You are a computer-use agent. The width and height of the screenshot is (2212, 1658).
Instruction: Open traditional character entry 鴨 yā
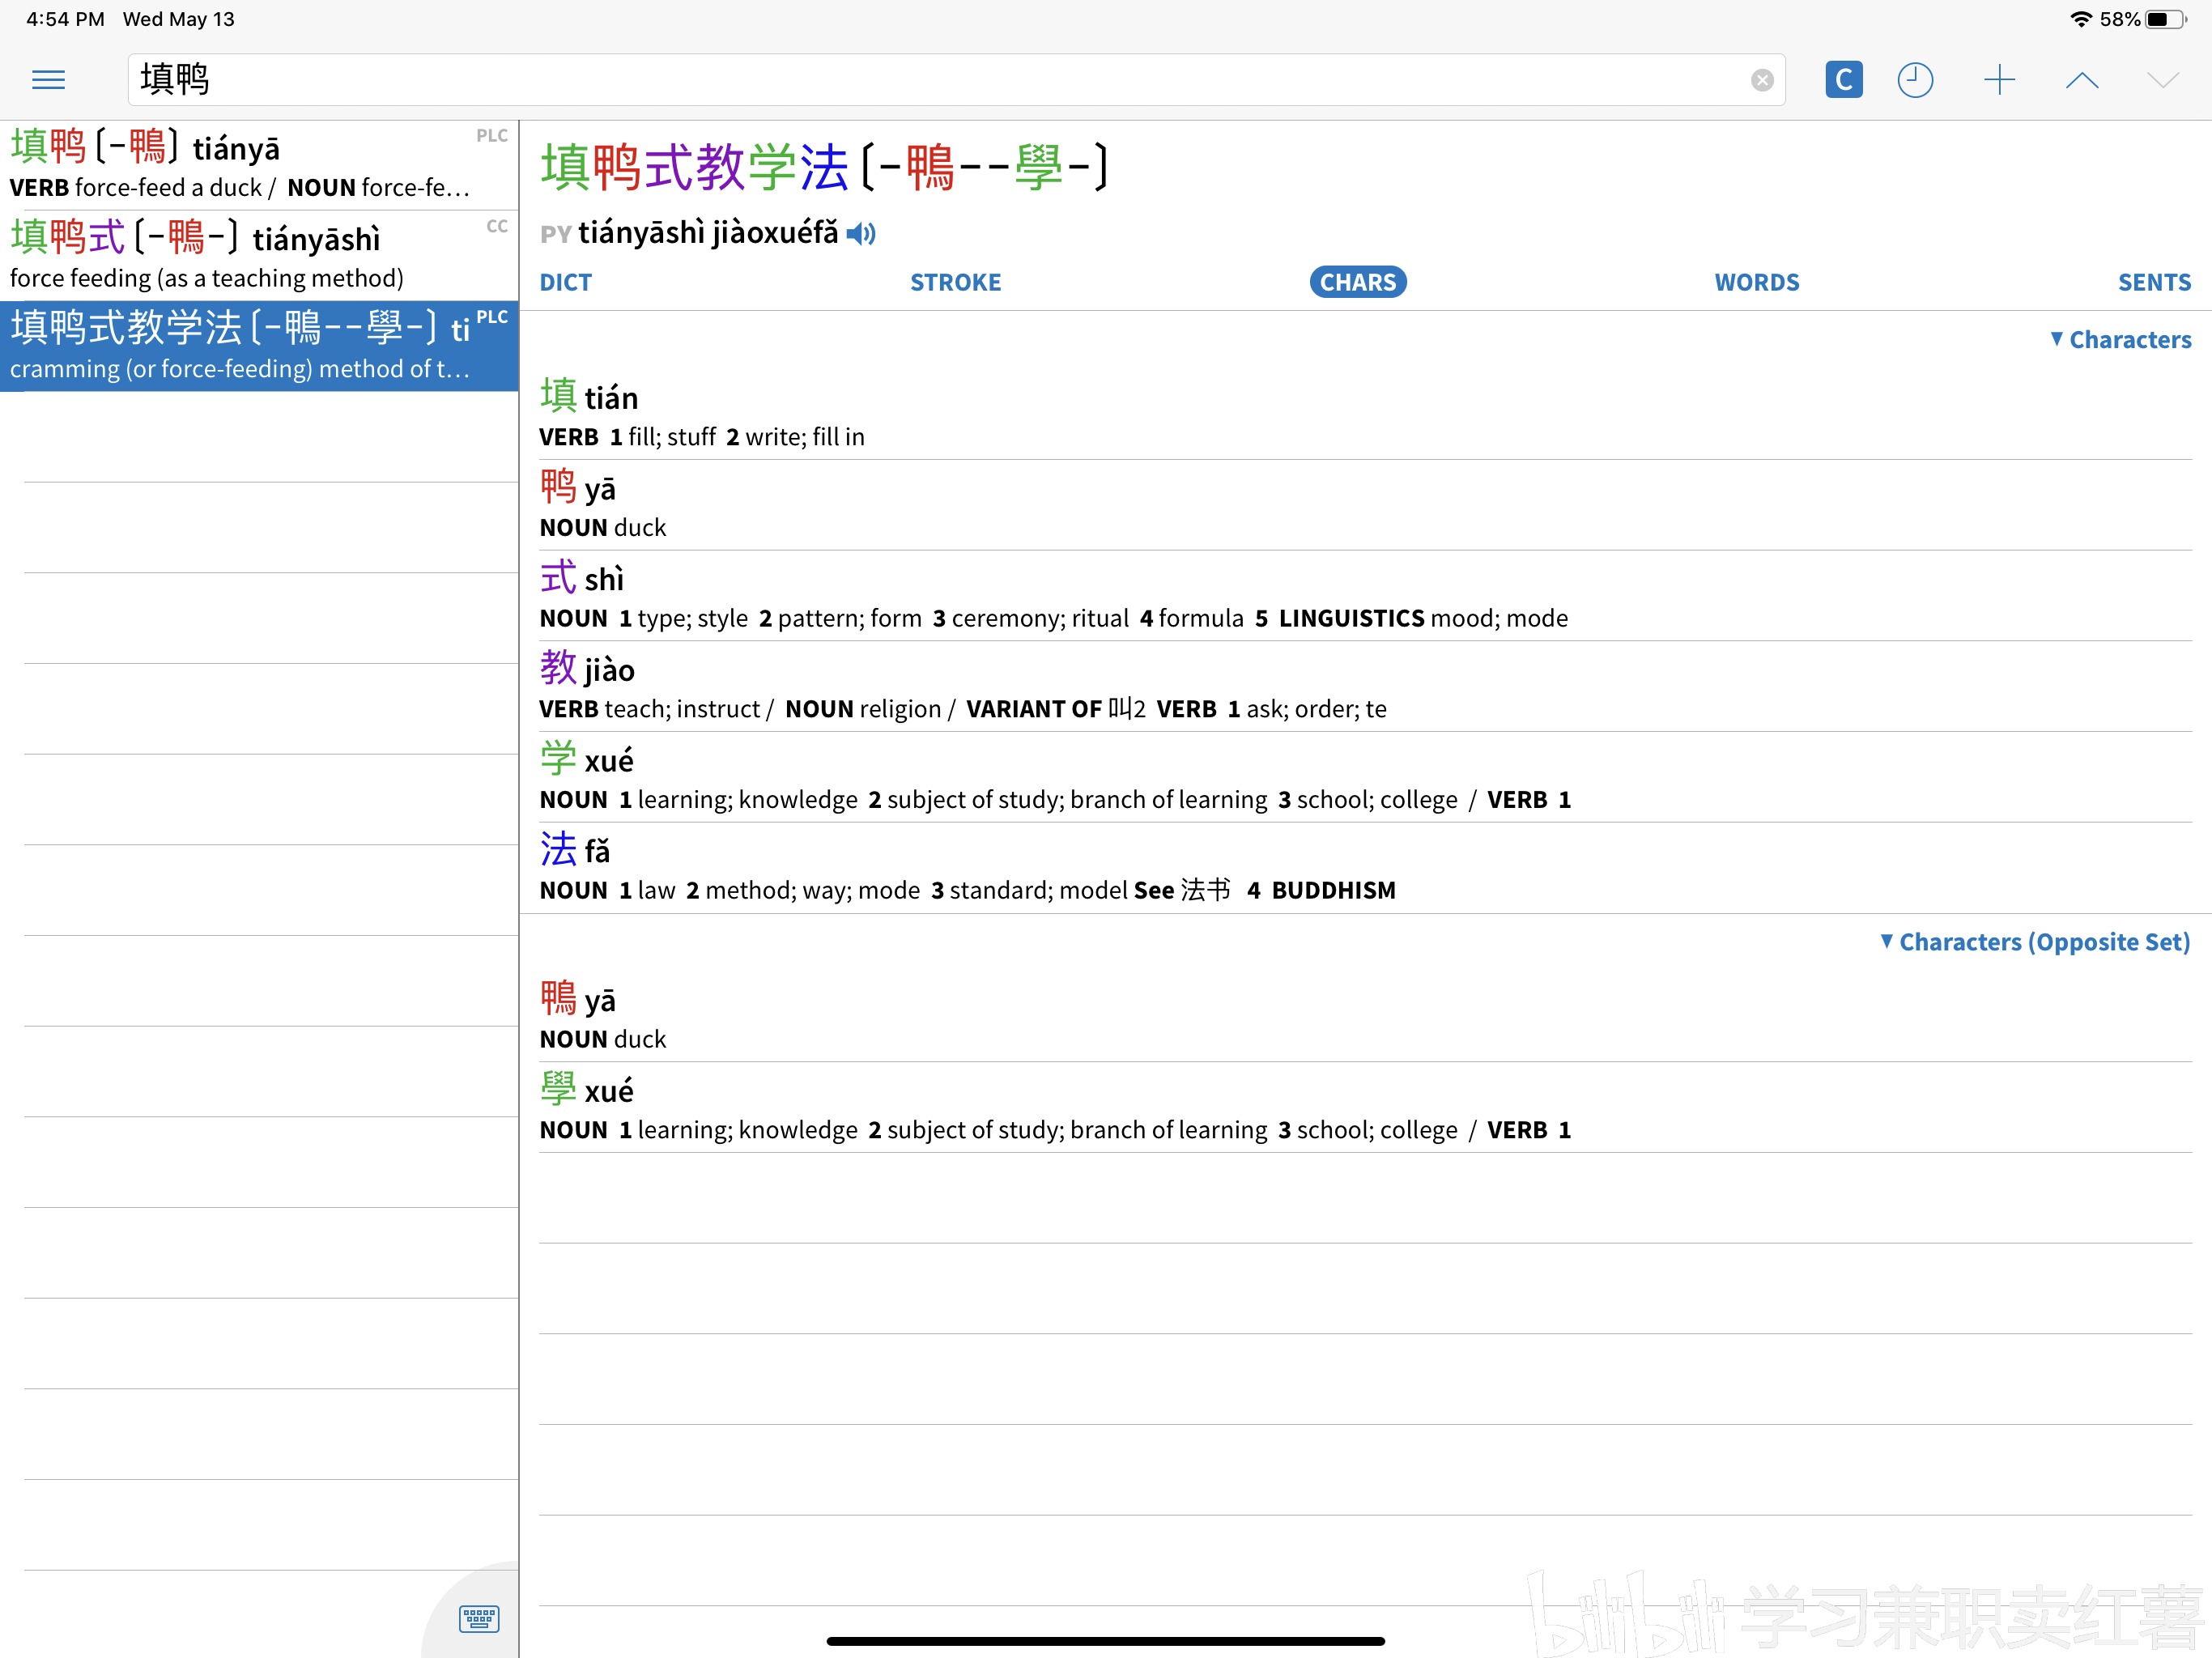point(1365,1017)
